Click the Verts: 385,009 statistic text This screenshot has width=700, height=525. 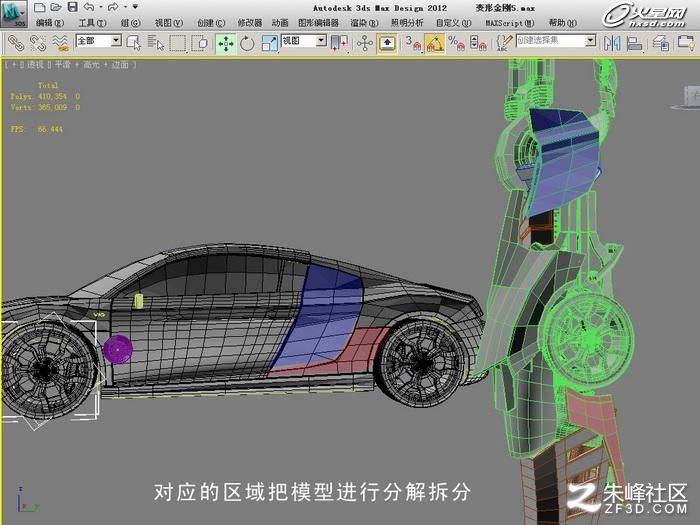tap(39, 108)
